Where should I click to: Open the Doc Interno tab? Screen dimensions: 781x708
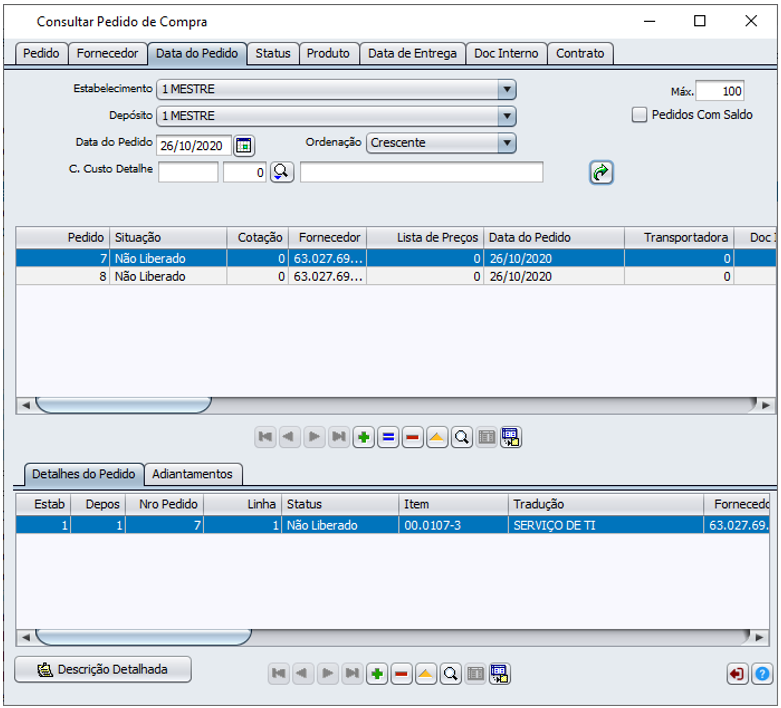(506, 53)
